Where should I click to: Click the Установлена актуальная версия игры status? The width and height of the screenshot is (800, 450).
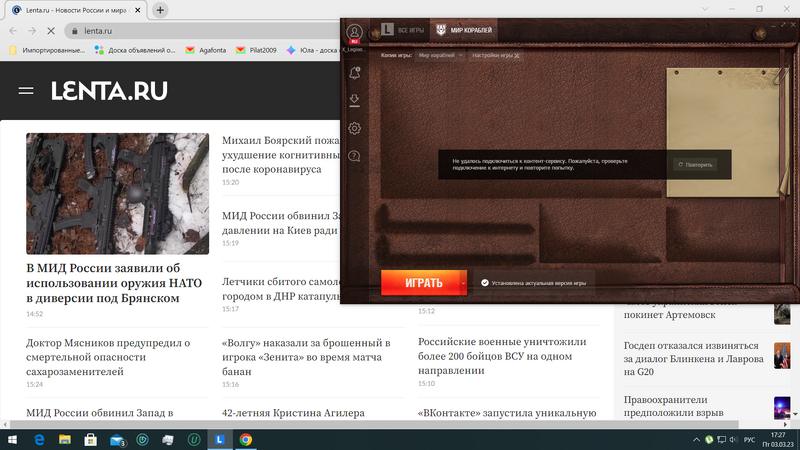pos(533,283)
